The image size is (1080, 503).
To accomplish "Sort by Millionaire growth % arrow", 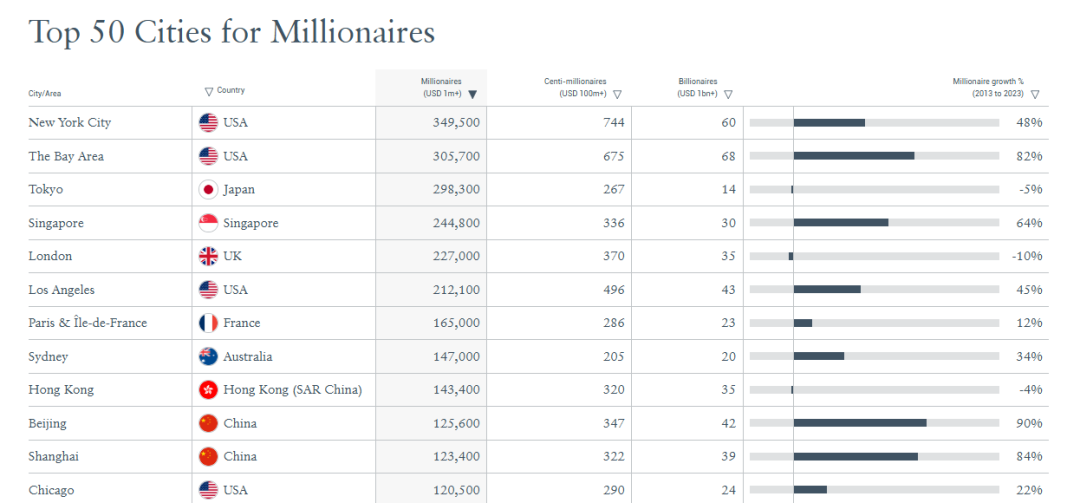I will point(1035,94).
